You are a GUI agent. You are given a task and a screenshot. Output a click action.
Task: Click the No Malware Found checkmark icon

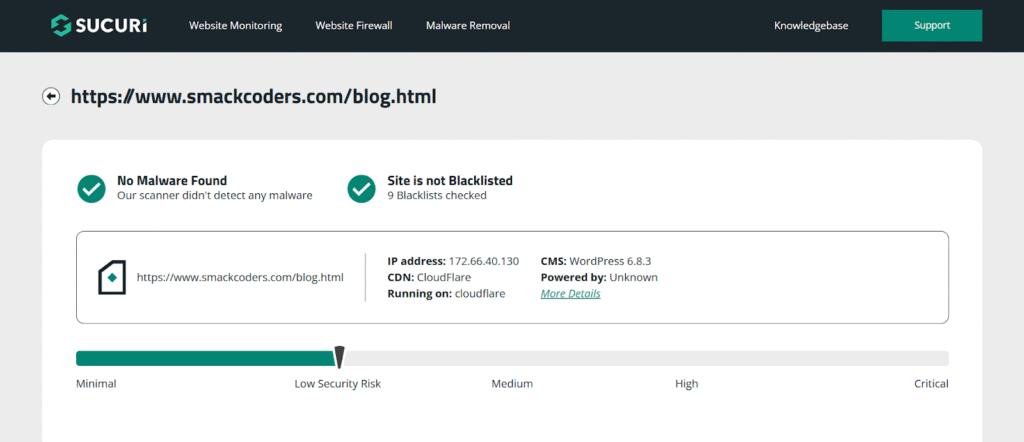pyautogui.click(x=92, y=188)
